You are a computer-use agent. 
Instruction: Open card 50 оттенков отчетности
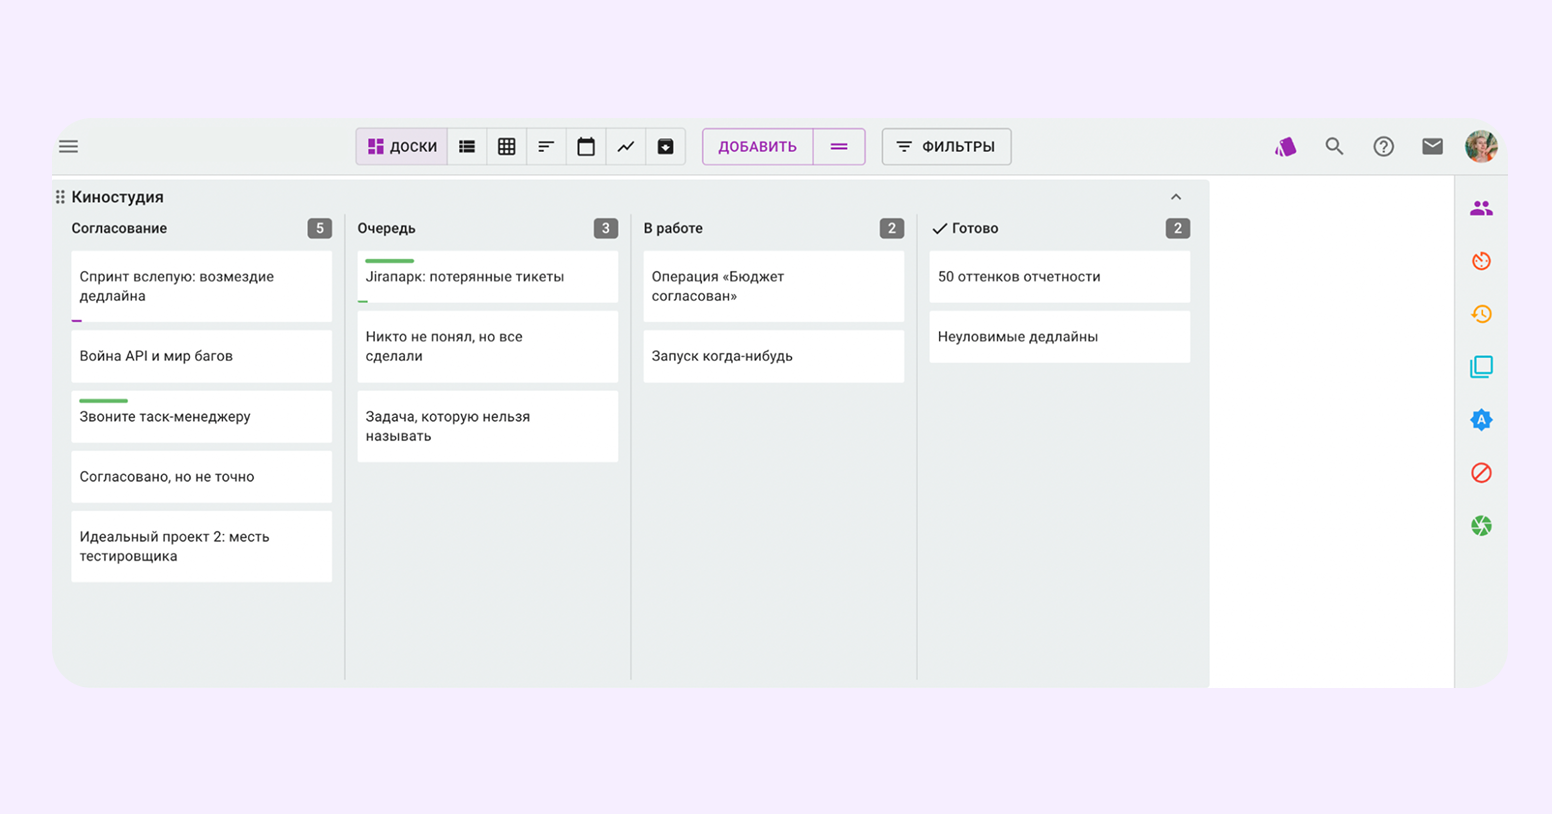[1059, 276]
